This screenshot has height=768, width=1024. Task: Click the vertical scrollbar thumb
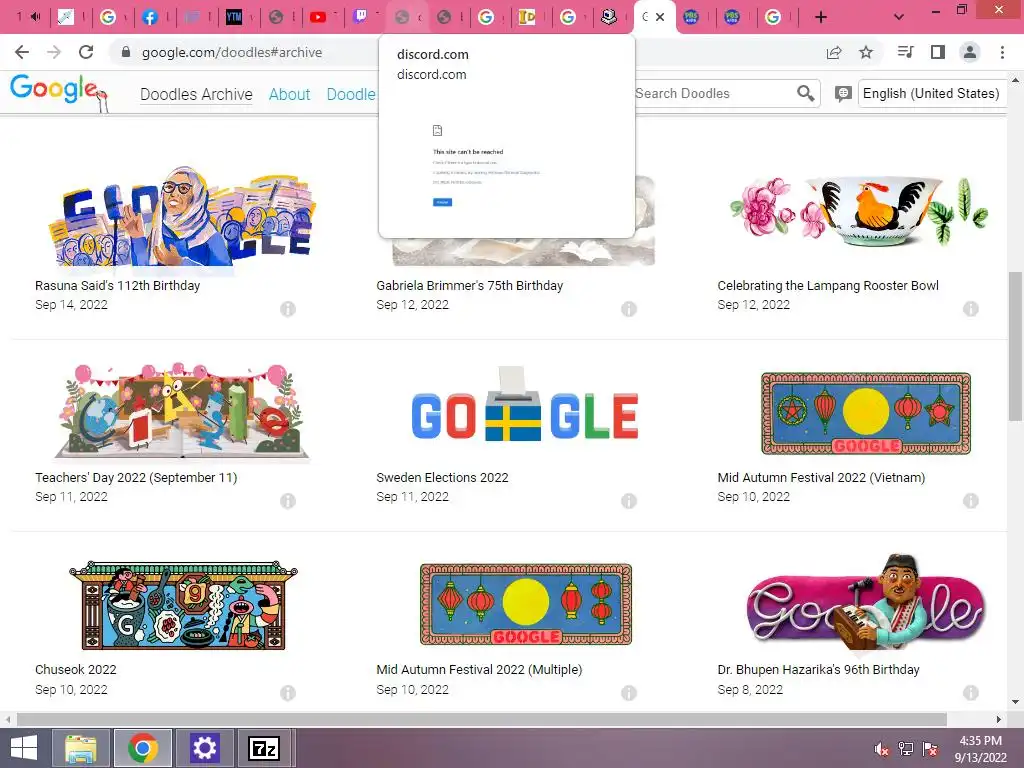1015,346
